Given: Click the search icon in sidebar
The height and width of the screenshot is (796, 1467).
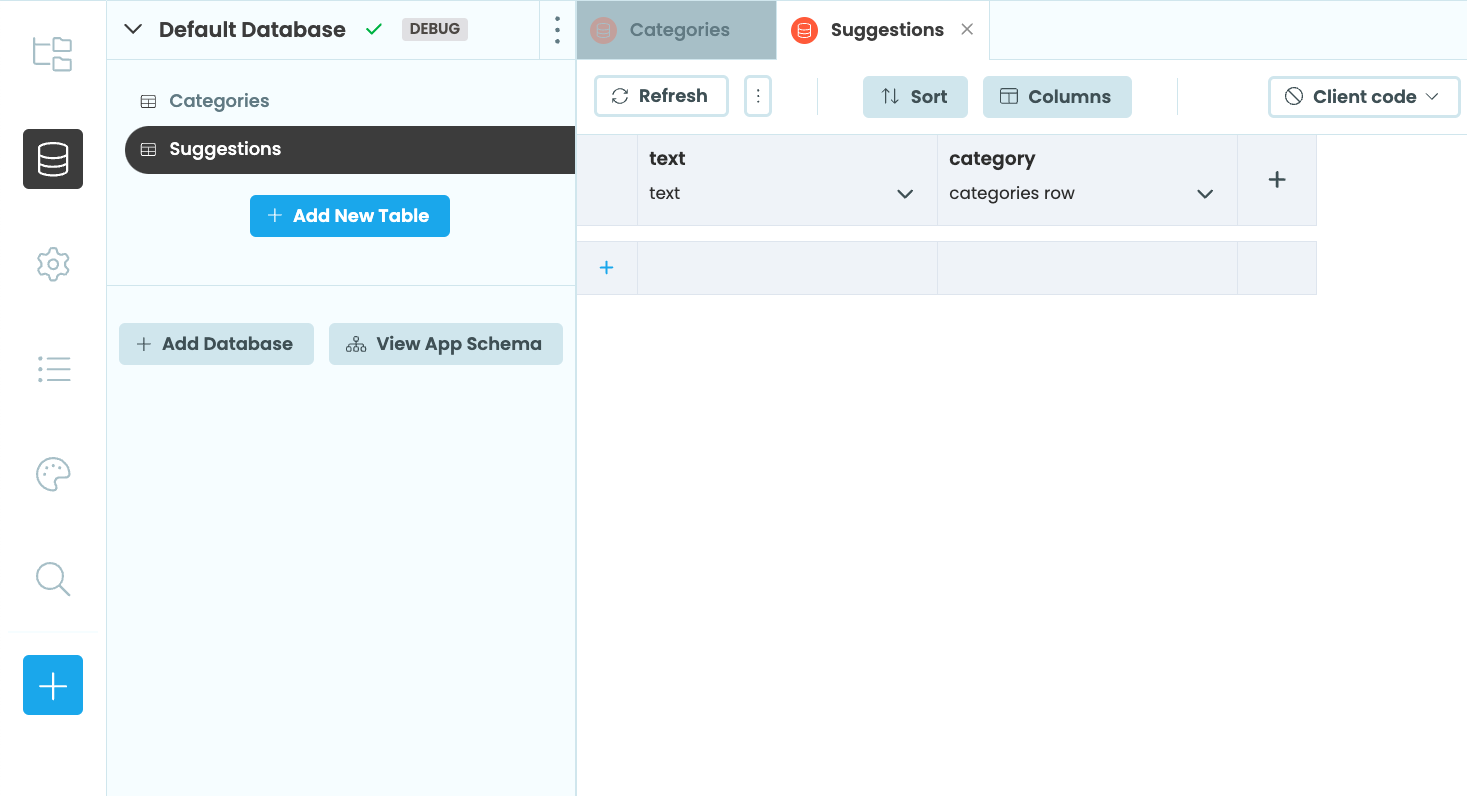Looking at the screenshot, I should pyautogui.click(x=52, y=579).
